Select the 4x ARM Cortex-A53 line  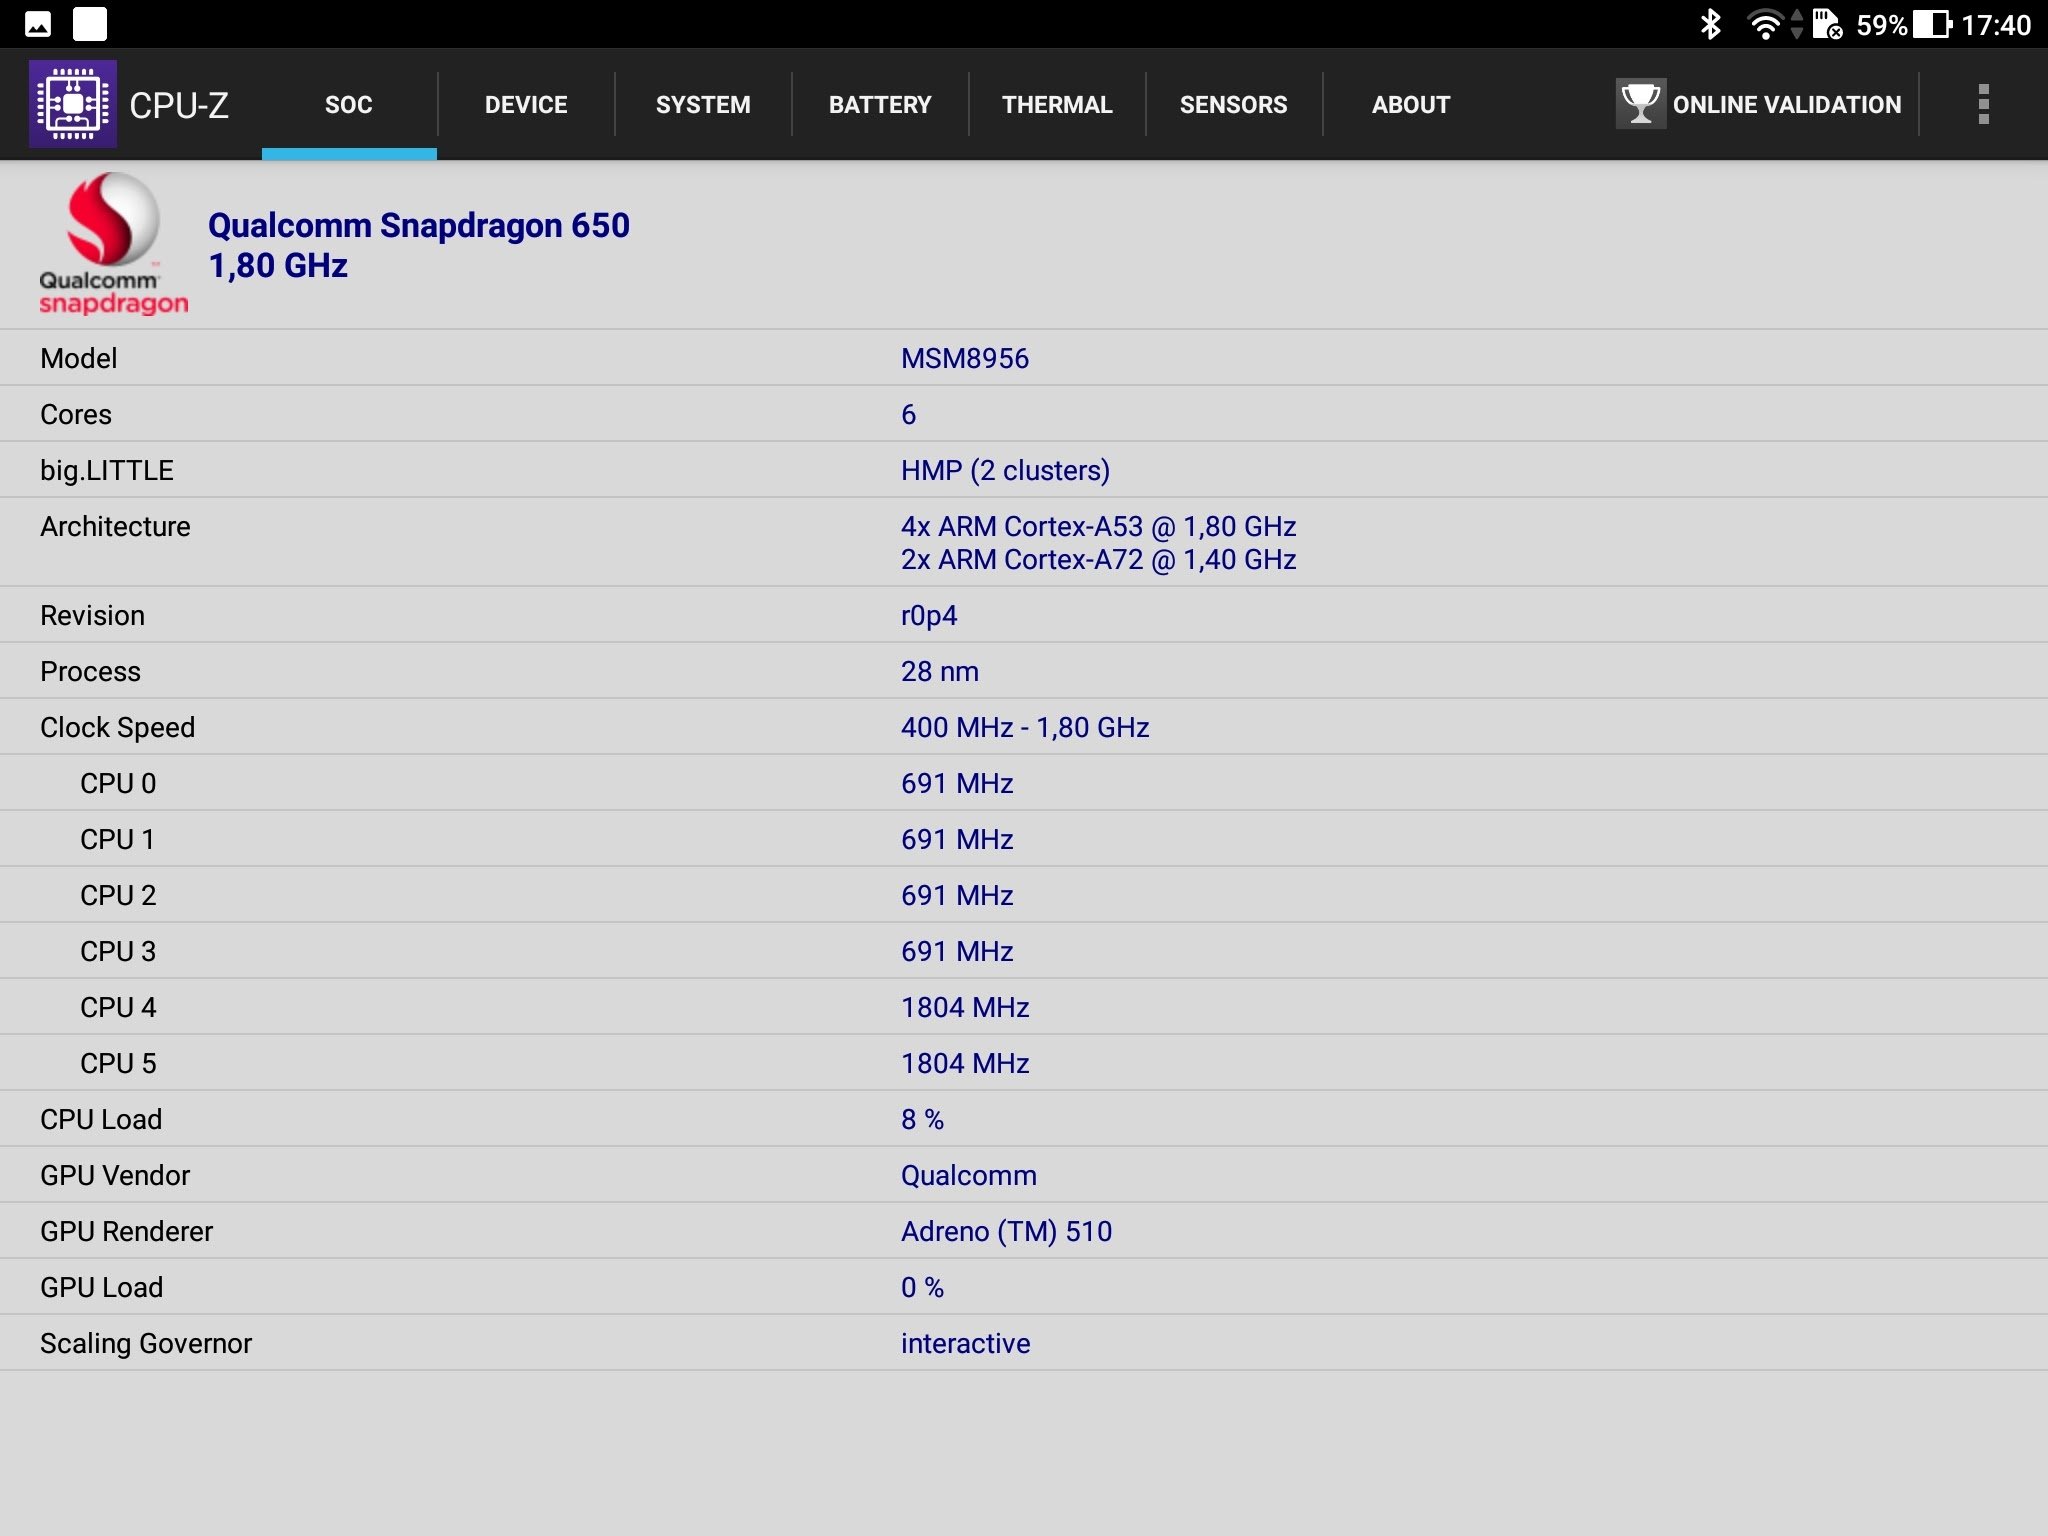click(x=1099, y=526)
